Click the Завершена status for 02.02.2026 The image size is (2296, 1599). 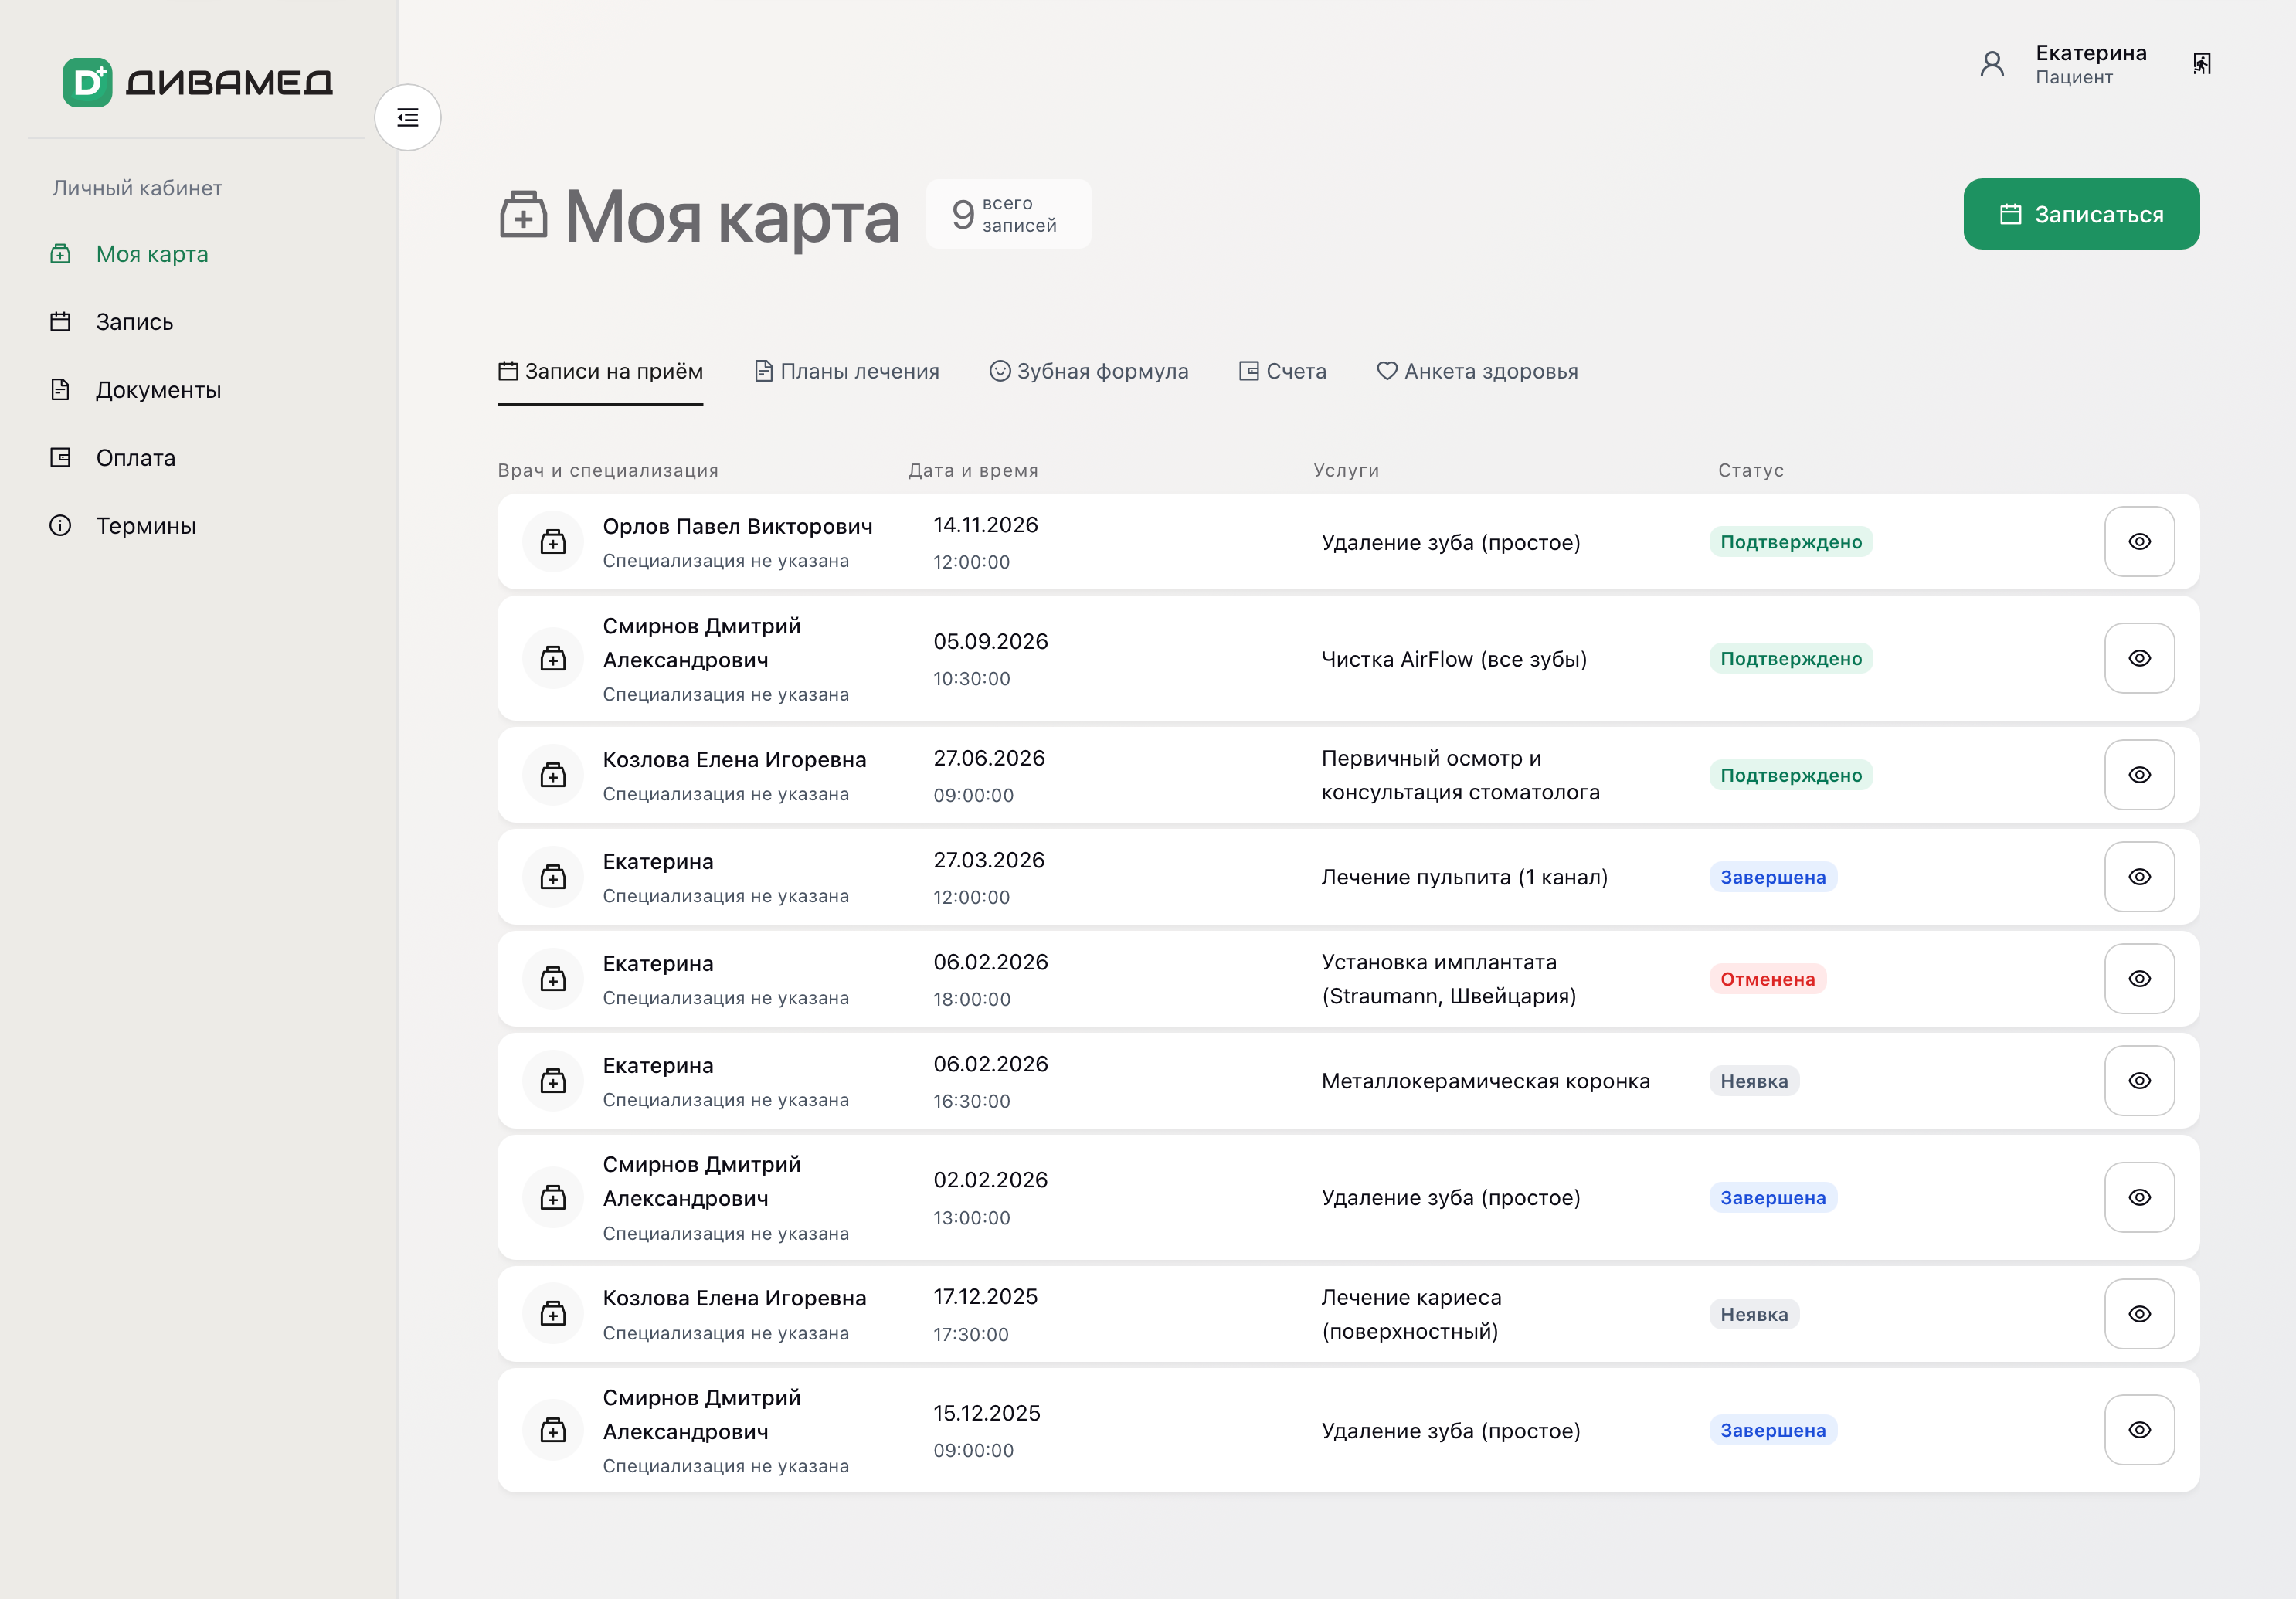pos(1773,1198)
